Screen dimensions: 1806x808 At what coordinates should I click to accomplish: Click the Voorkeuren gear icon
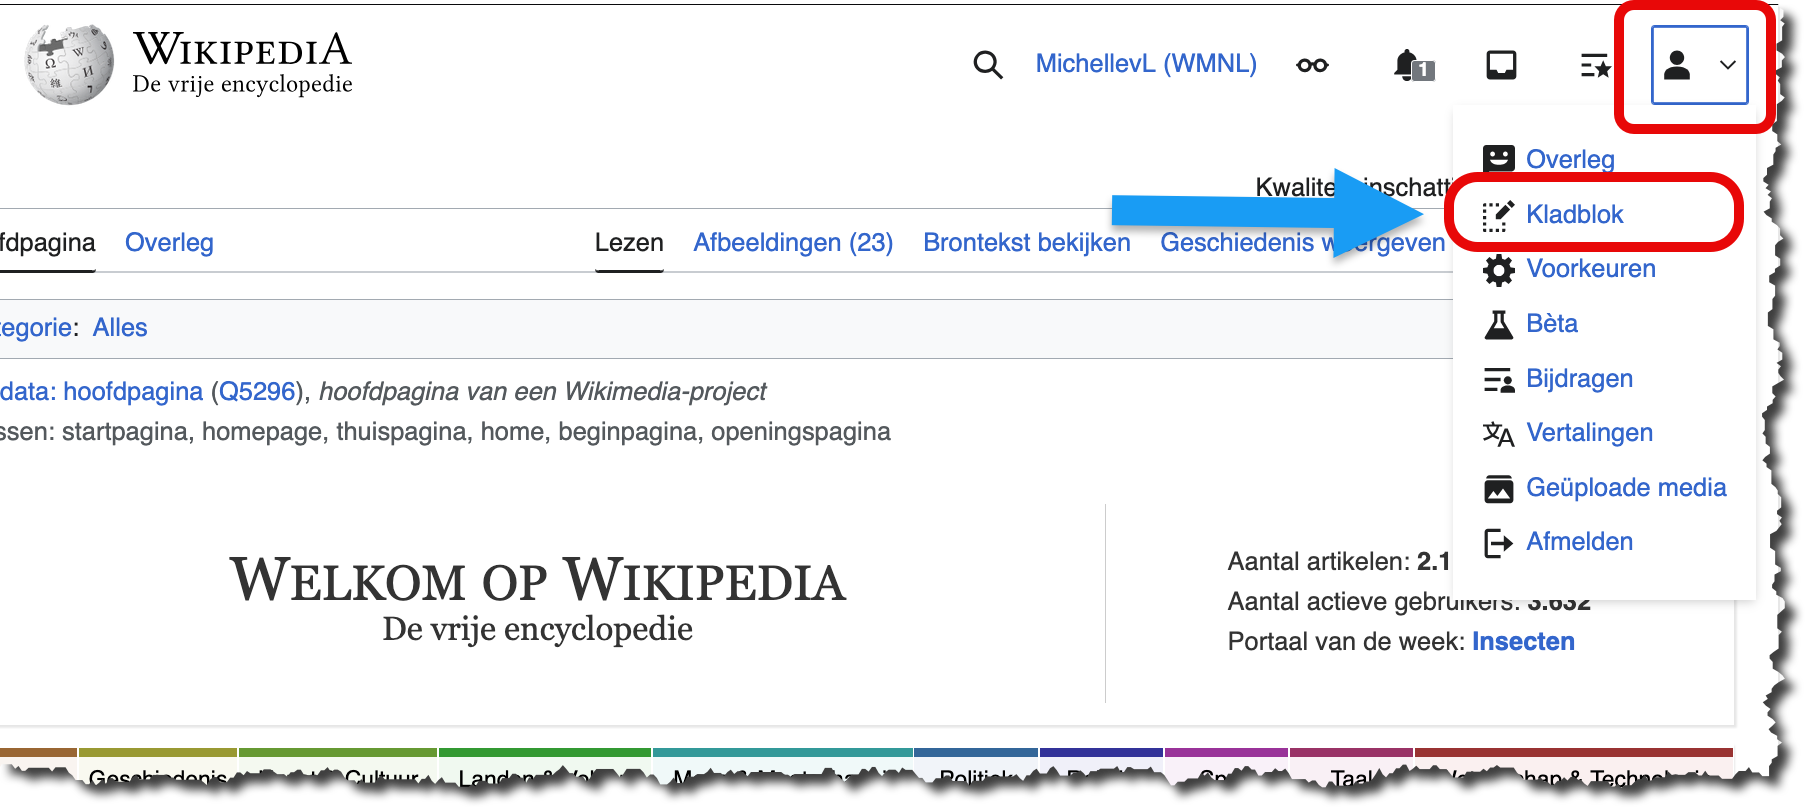pyautogui.click(x=1498, y=269)
